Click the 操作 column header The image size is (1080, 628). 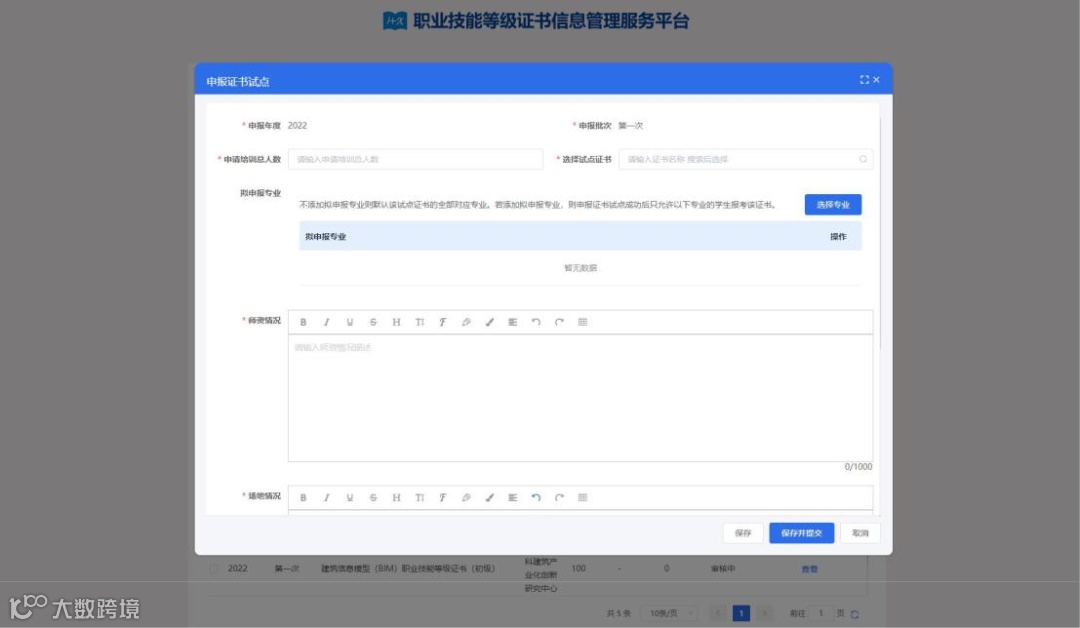pyautogui.click(x=838, y=236)
